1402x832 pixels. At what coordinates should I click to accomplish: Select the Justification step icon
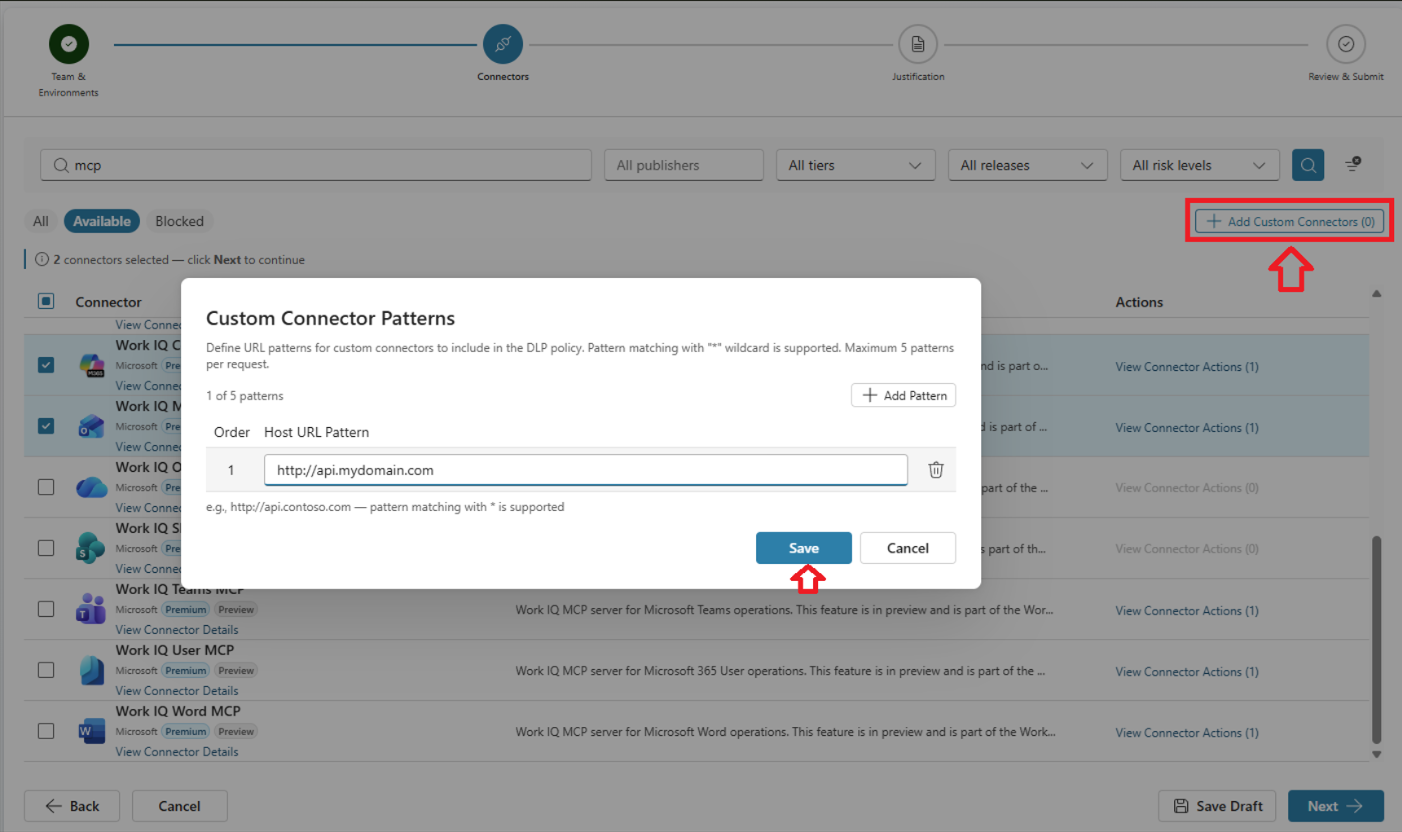point(918,44)
